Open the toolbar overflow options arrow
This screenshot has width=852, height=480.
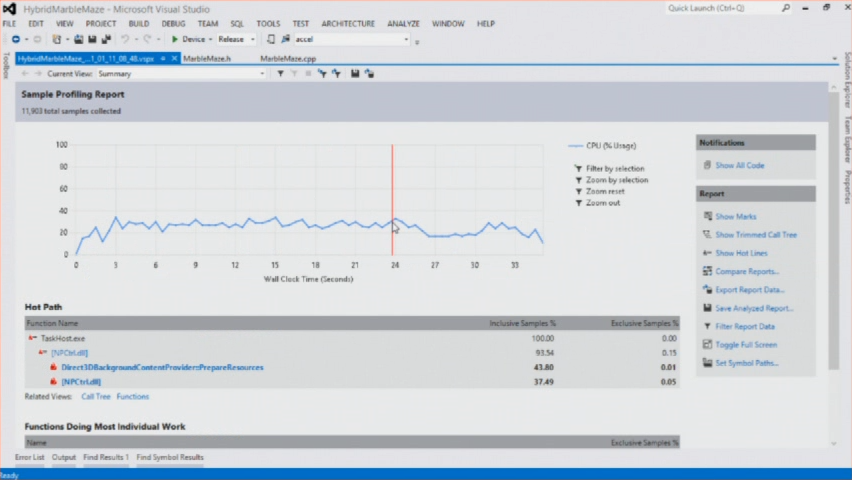pos(417,41)
